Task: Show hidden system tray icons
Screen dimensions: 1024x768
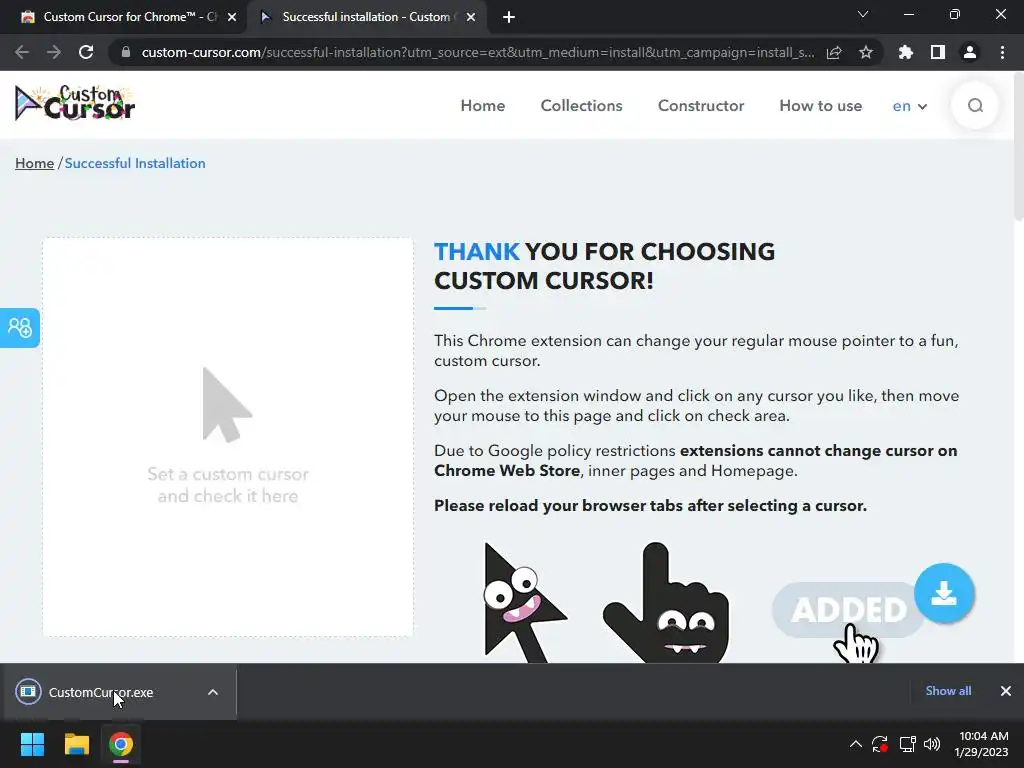Action: (x=856, y=744)
